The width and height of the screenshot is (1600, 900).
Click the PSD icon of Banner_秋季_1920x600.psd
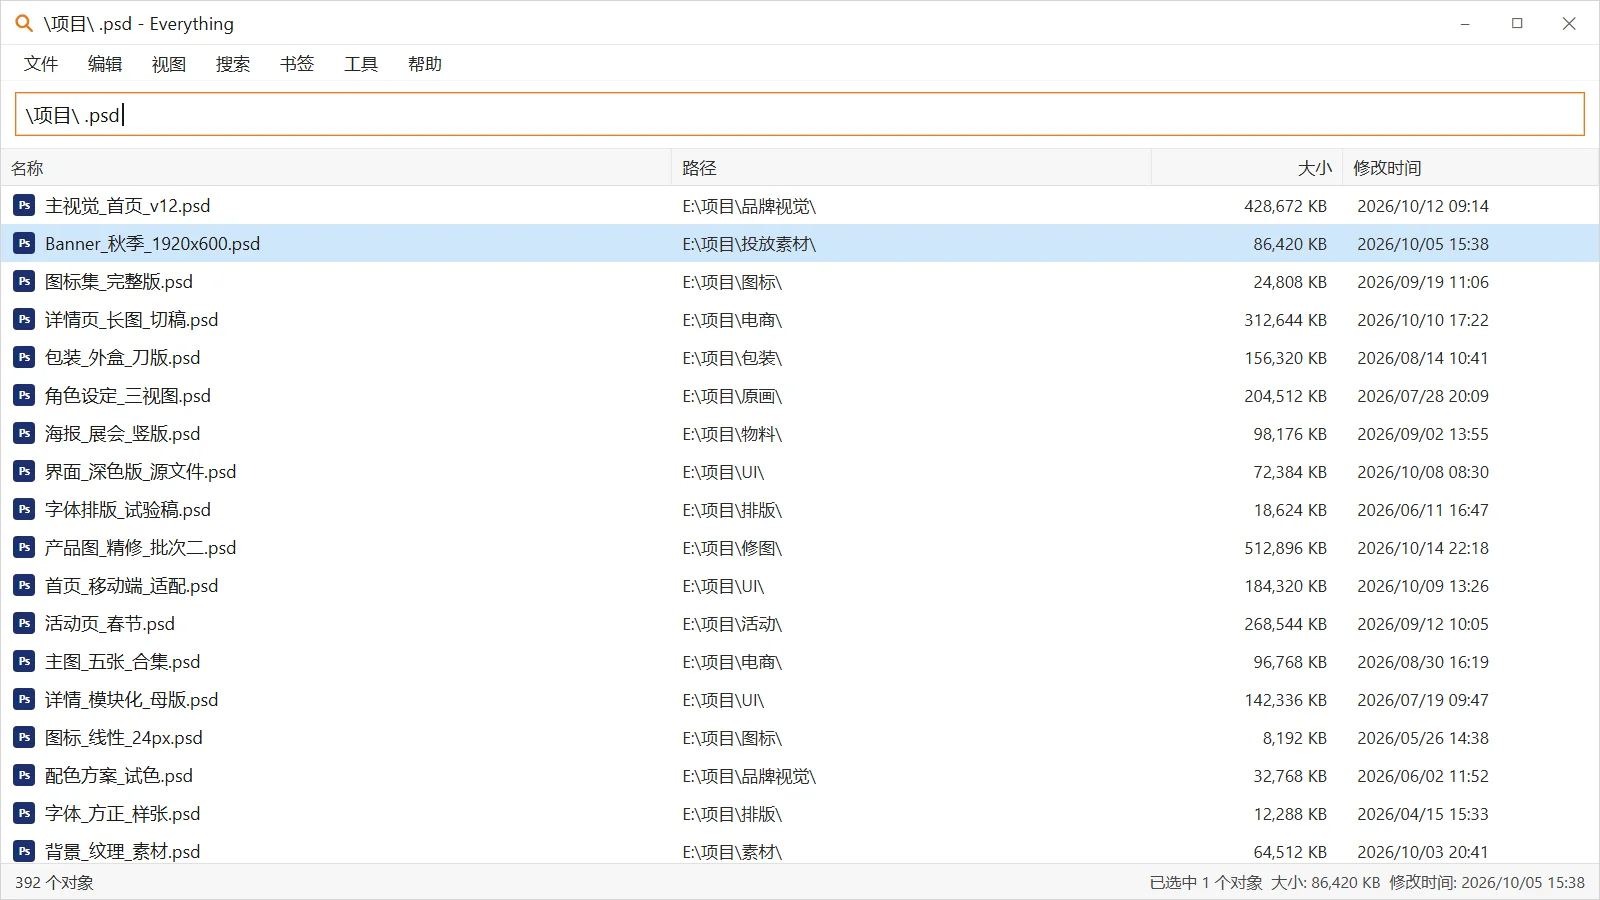click(24, 244)
